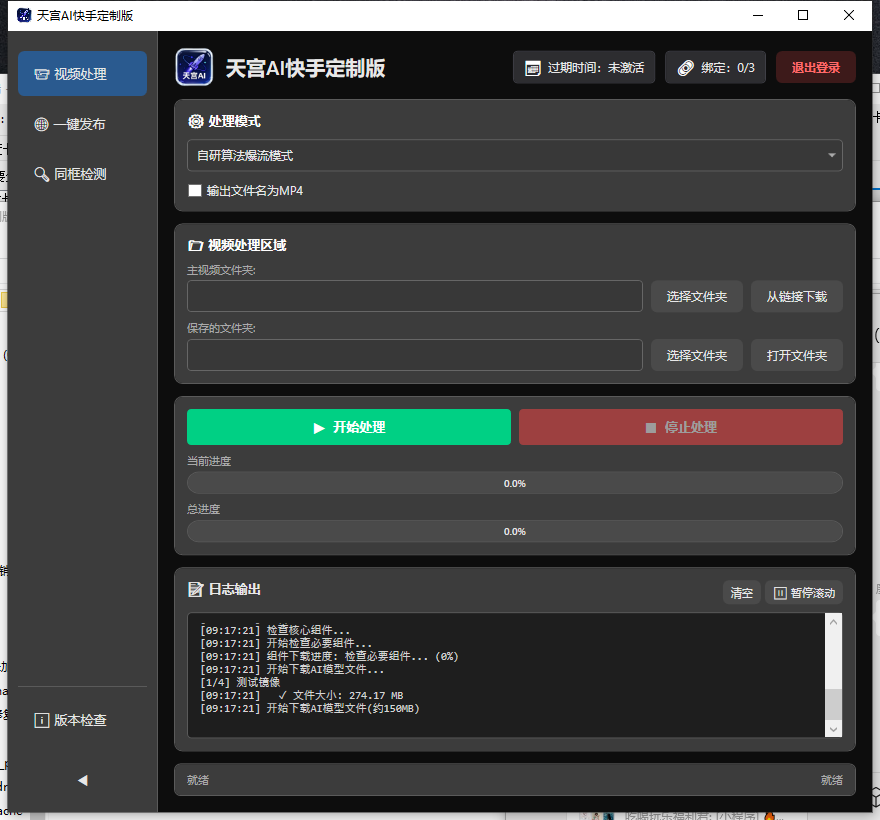Open the 自研算法爆流模式 dropdown
880x820 pixels.
514,156
